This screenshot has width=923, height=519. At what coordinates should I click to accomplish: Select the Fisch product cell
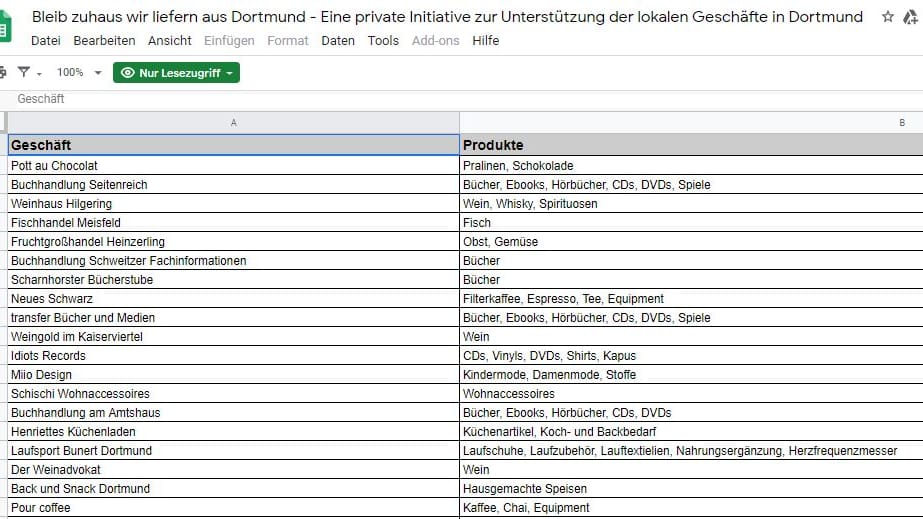point(691,222)
